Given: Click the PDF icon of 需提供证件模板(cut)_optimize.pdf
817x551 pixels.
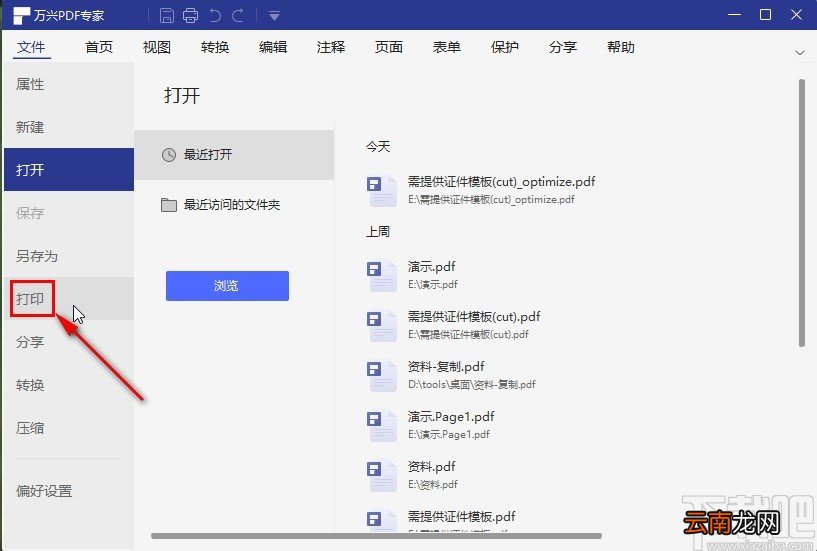Looking at the screenshot, I should [x=382, y=190].
